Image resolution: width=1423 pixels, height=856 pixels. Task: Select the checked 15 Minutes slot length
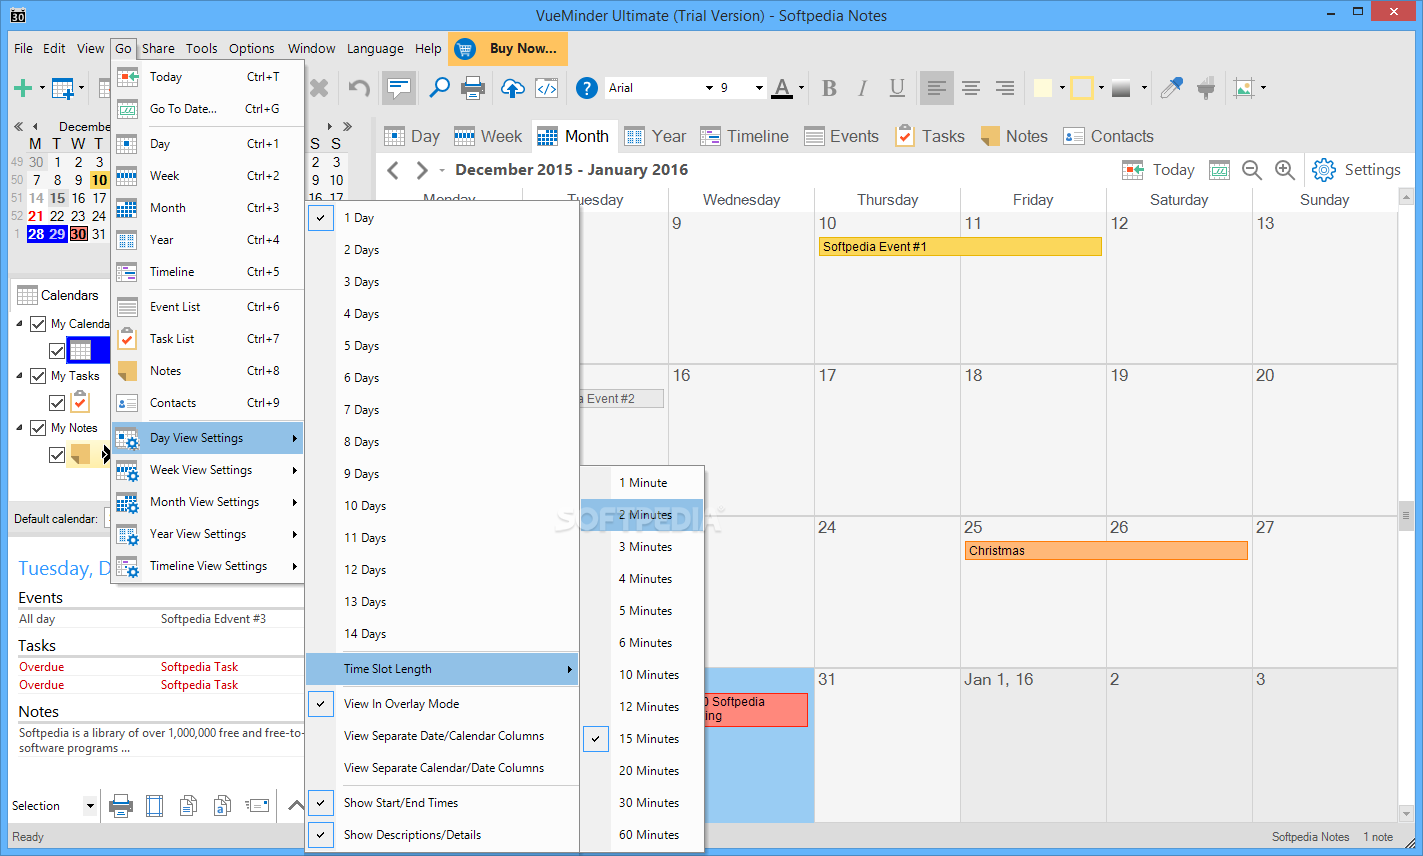tap(643, 739)
